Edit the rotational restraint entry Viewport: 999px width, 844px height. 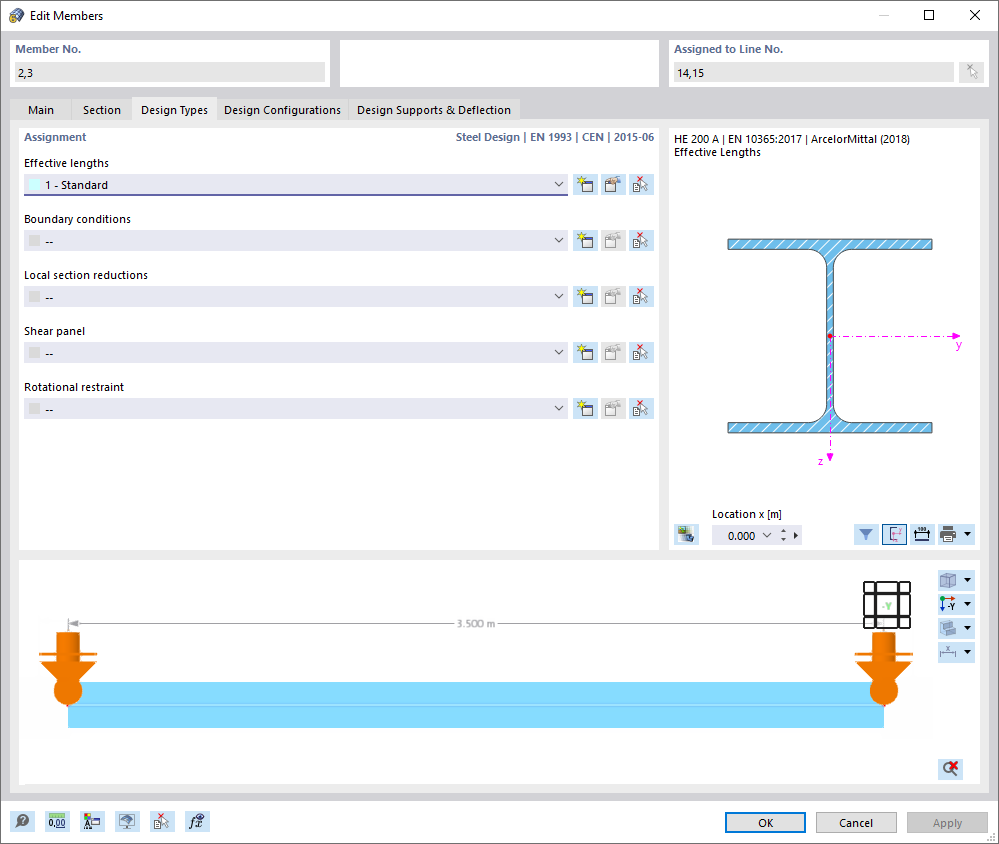pos(613,409)
